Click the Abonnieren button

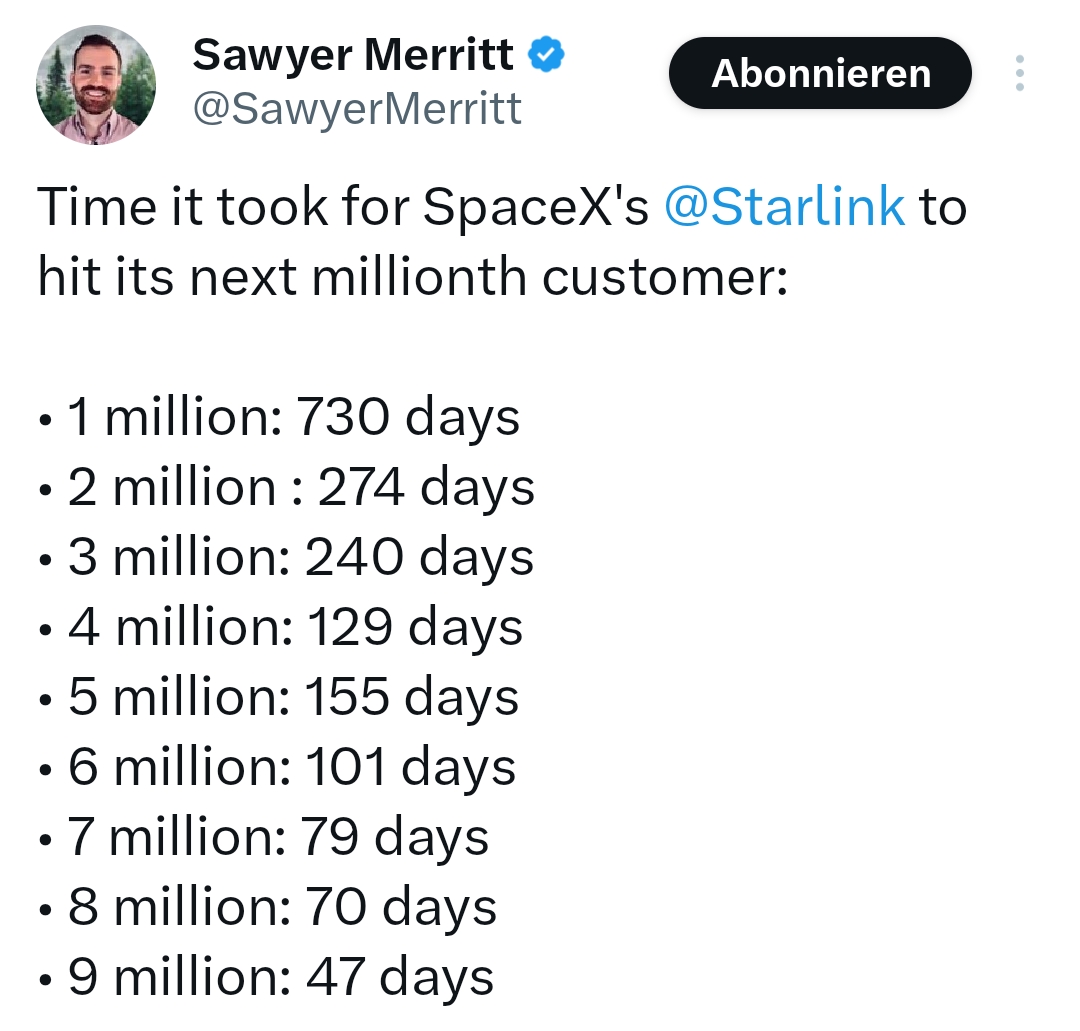click(820, 73)
